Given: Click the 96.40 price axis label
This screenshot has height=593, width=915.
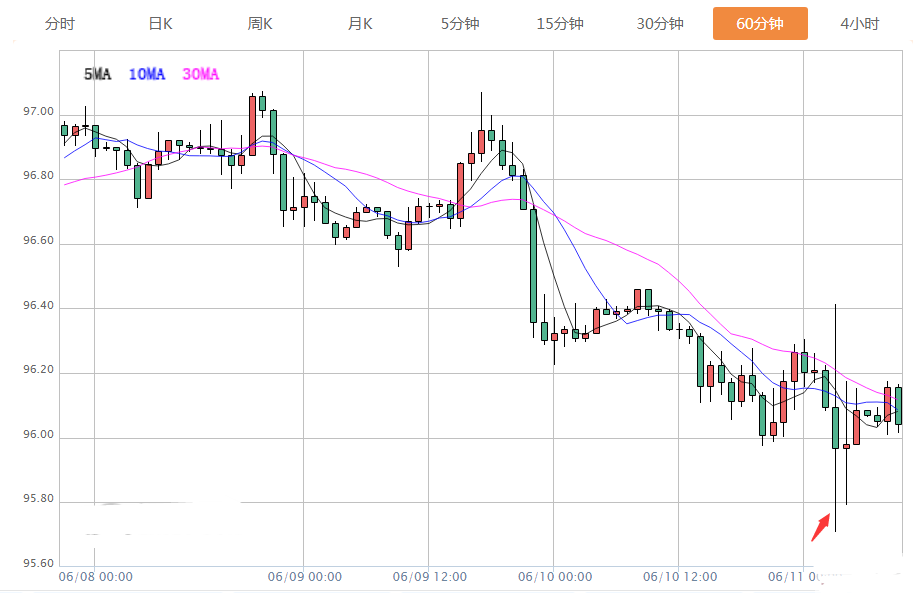Looking at the screenshot, I should point(39,307).
